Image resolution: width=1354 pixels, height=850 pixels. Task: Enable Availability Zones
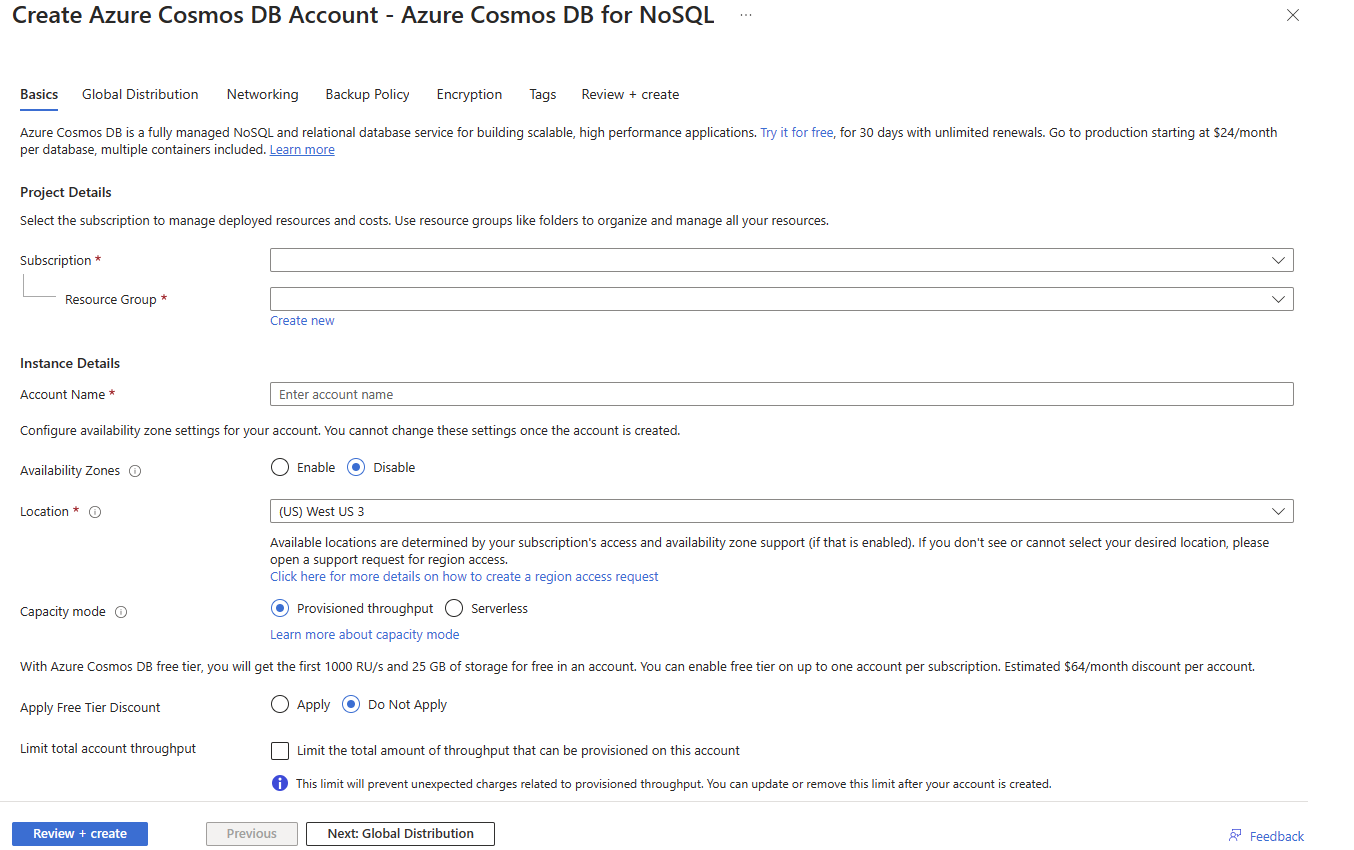[x=279, y=466]
